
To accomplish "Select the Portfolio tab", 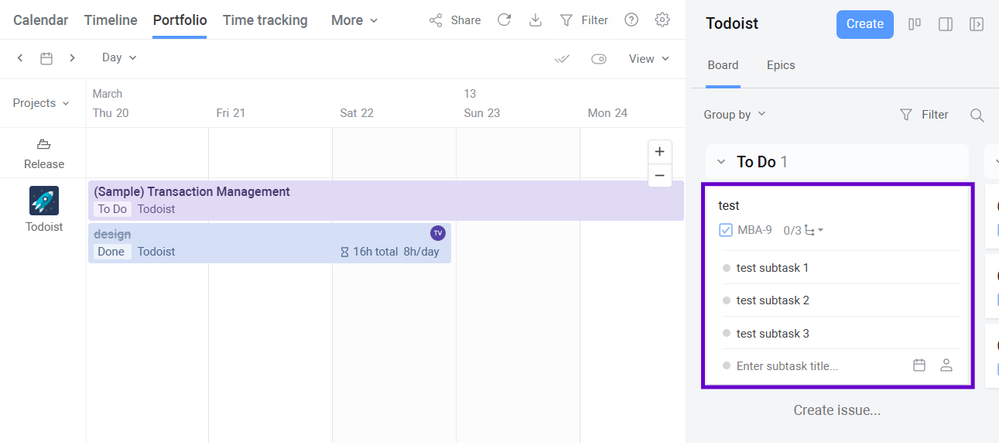I will [x=180, y=20].
